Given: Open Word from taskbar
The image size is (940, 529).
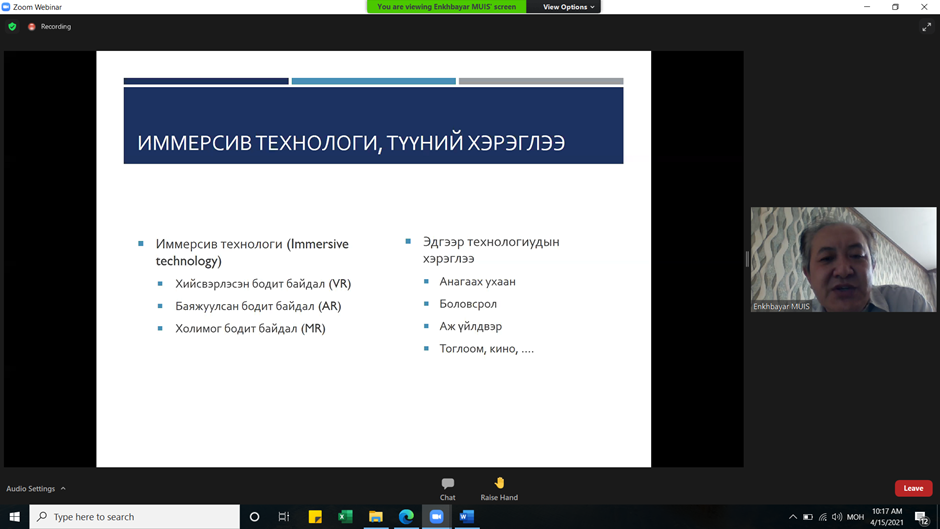Looking at the screenshot, I should click(467, 516).
